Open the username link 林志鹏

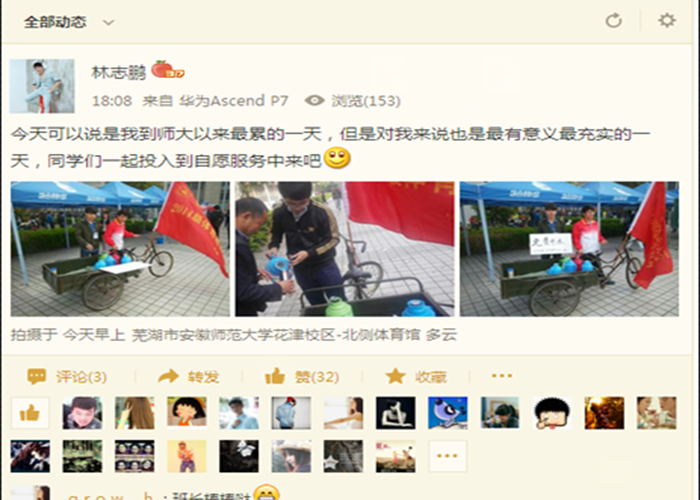point(118,72)
